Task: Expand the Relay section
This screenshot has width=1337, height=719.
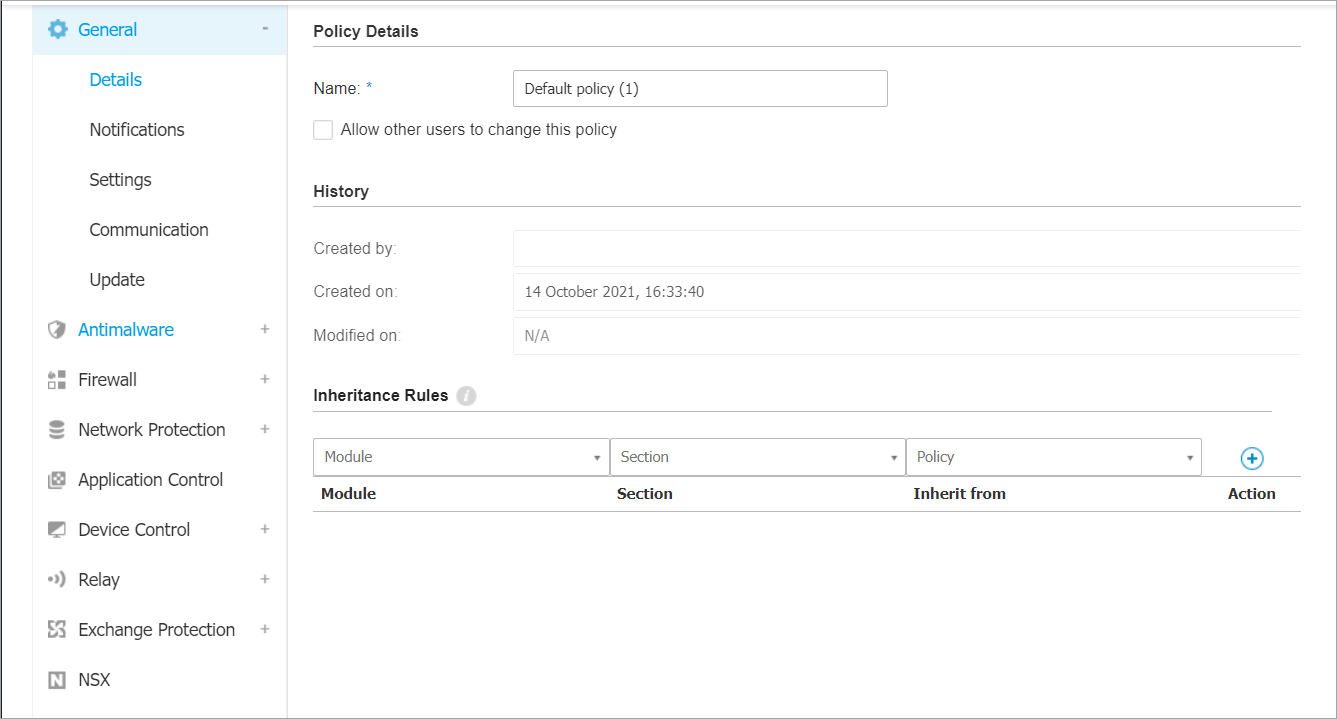Action: [265, 579]
